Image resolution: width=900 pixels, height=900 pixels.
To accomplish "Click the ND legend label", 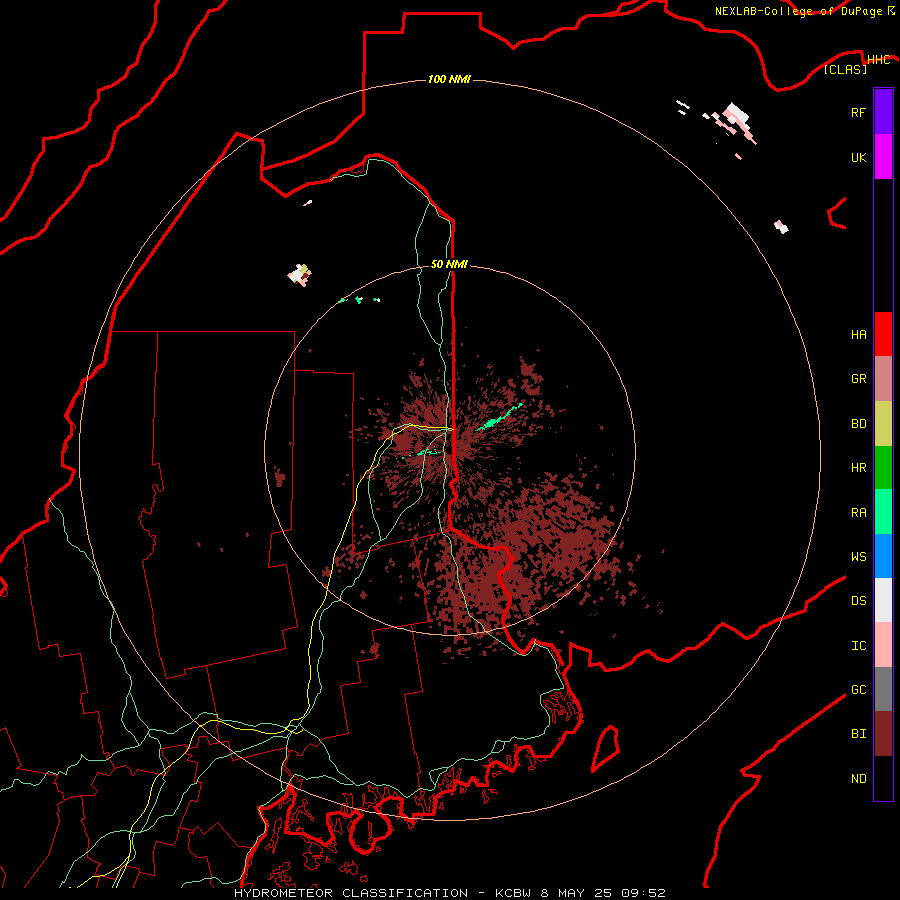I will pos(858,779).
